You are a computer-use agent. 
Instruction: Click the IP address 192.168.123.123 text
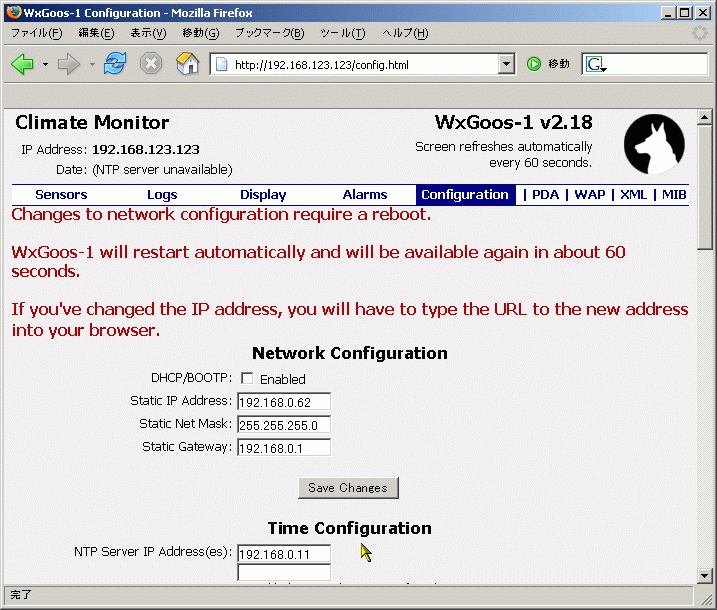coord(146,150)
